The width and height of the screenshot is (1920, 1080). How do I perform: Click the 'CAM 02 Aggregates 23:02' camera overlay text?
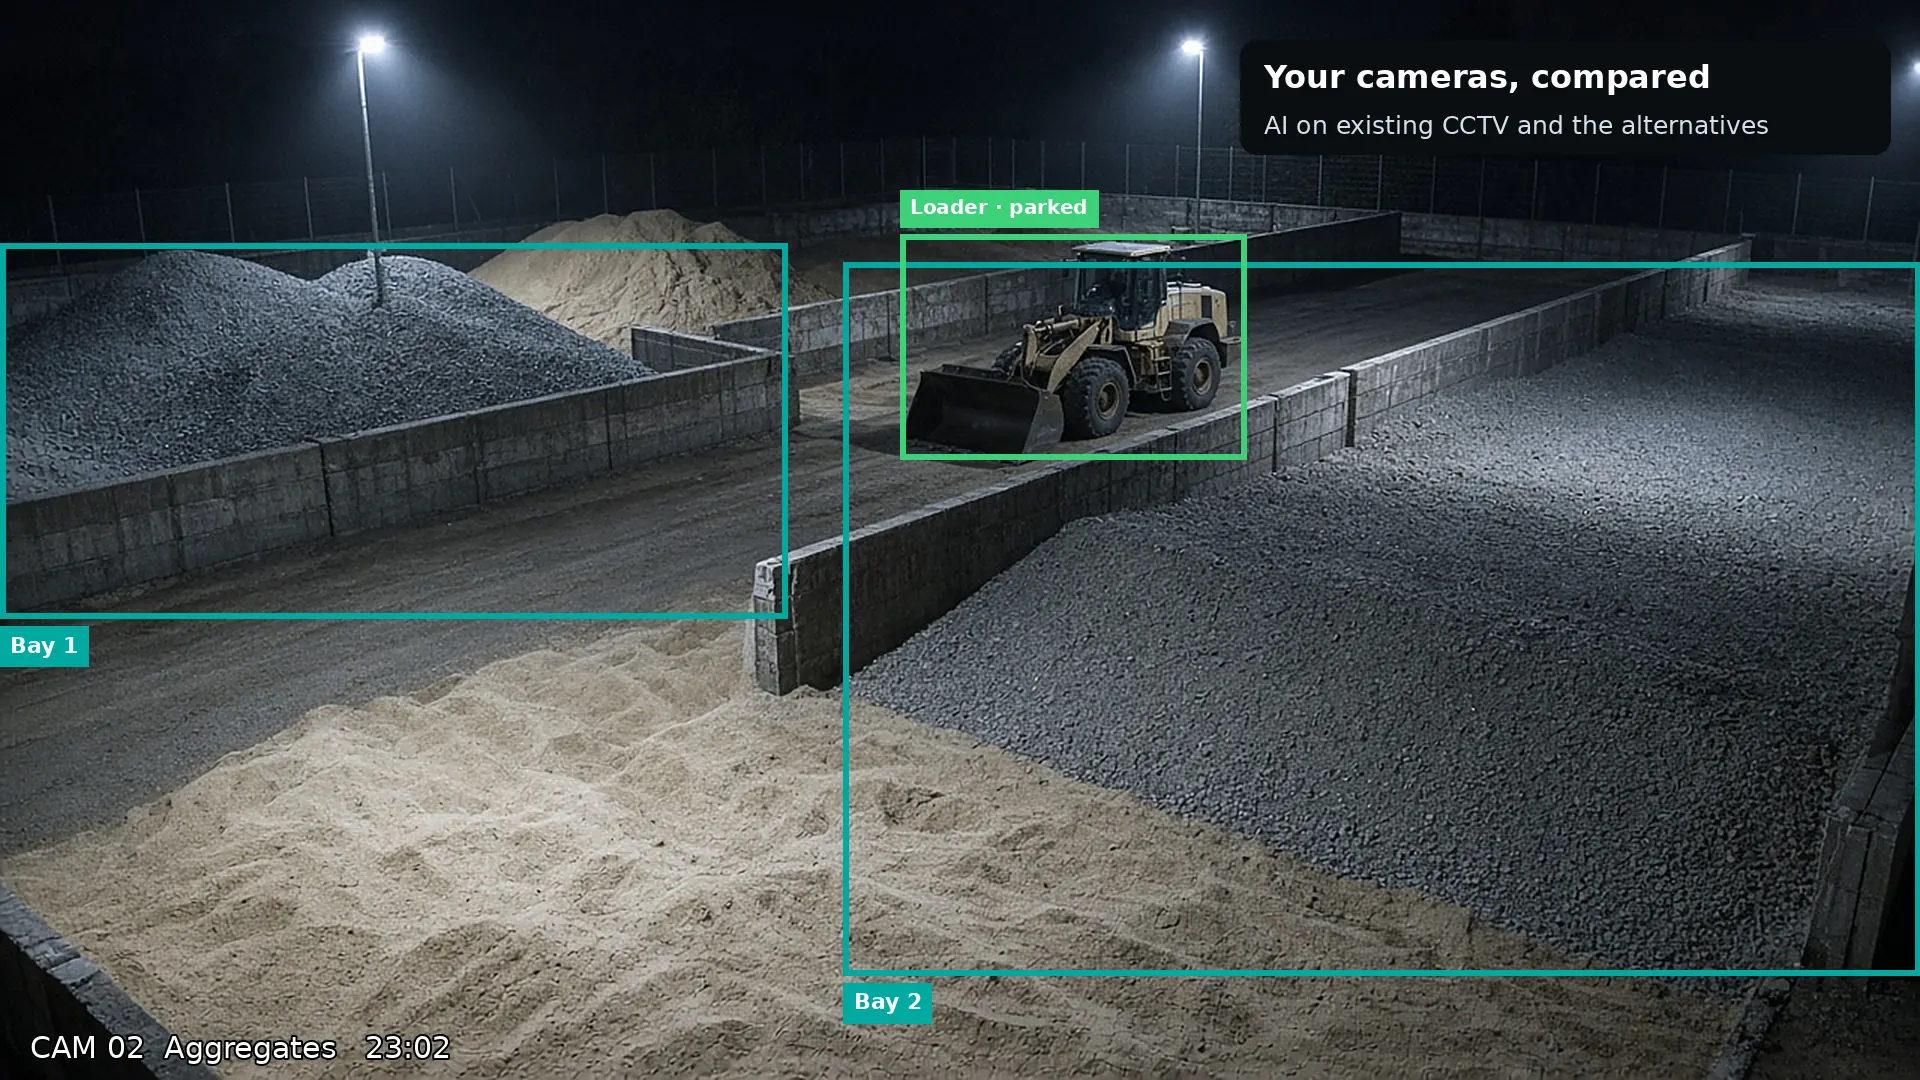pyautogui.click(x=240, y=1047)
